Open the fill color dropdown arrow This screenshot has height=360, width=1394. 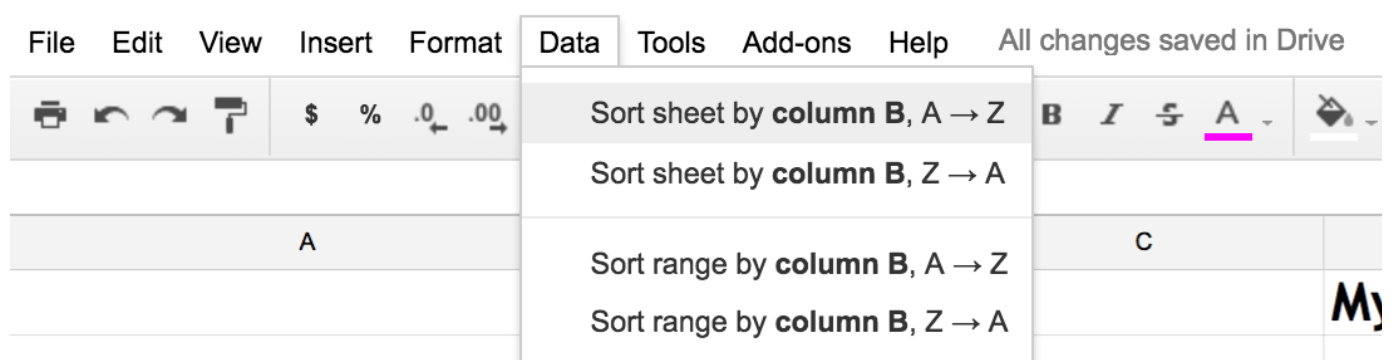tap(1371, 122)
